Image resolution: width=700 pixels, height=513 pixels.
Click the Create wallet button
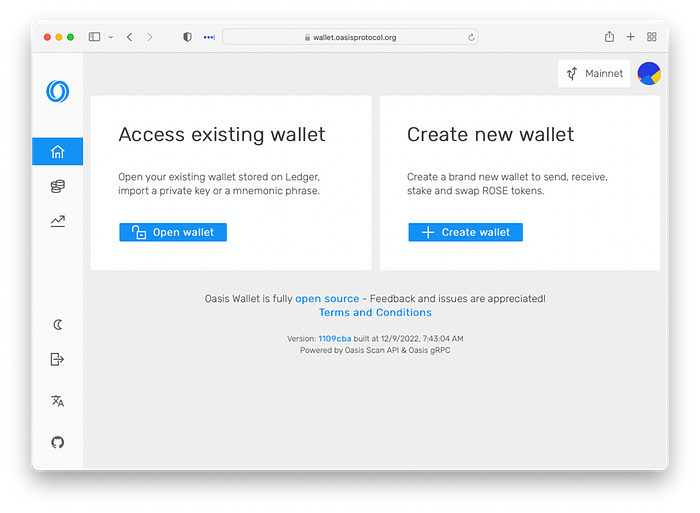pos(465,232)
